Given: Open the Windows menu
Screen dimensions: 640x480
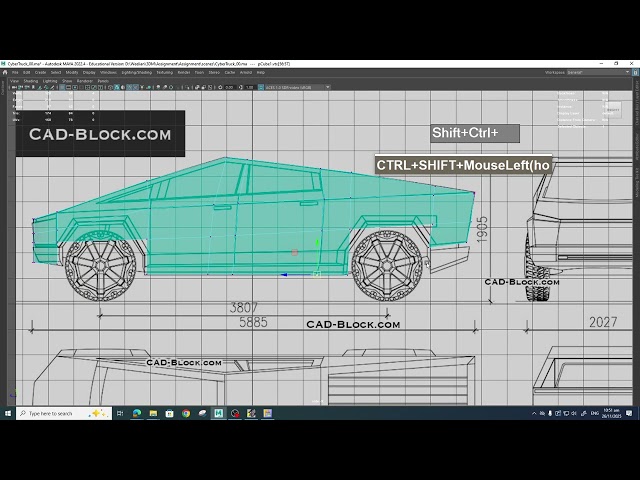Looking at the screenshot, I should click(x=109, y=72).
